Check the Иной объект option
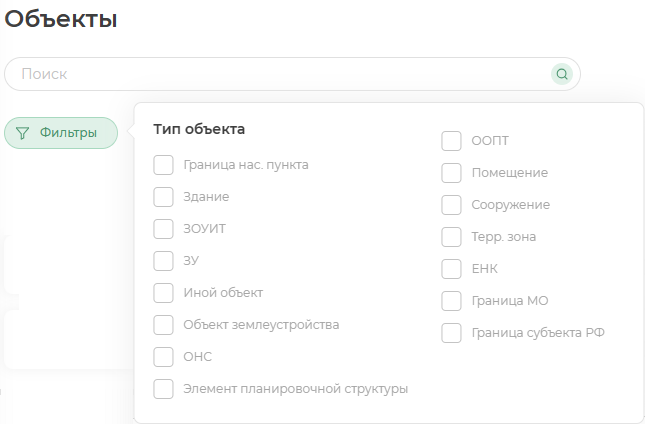This screenshot has width=645, height=424. pyautogui.click(x=163, y=293)
